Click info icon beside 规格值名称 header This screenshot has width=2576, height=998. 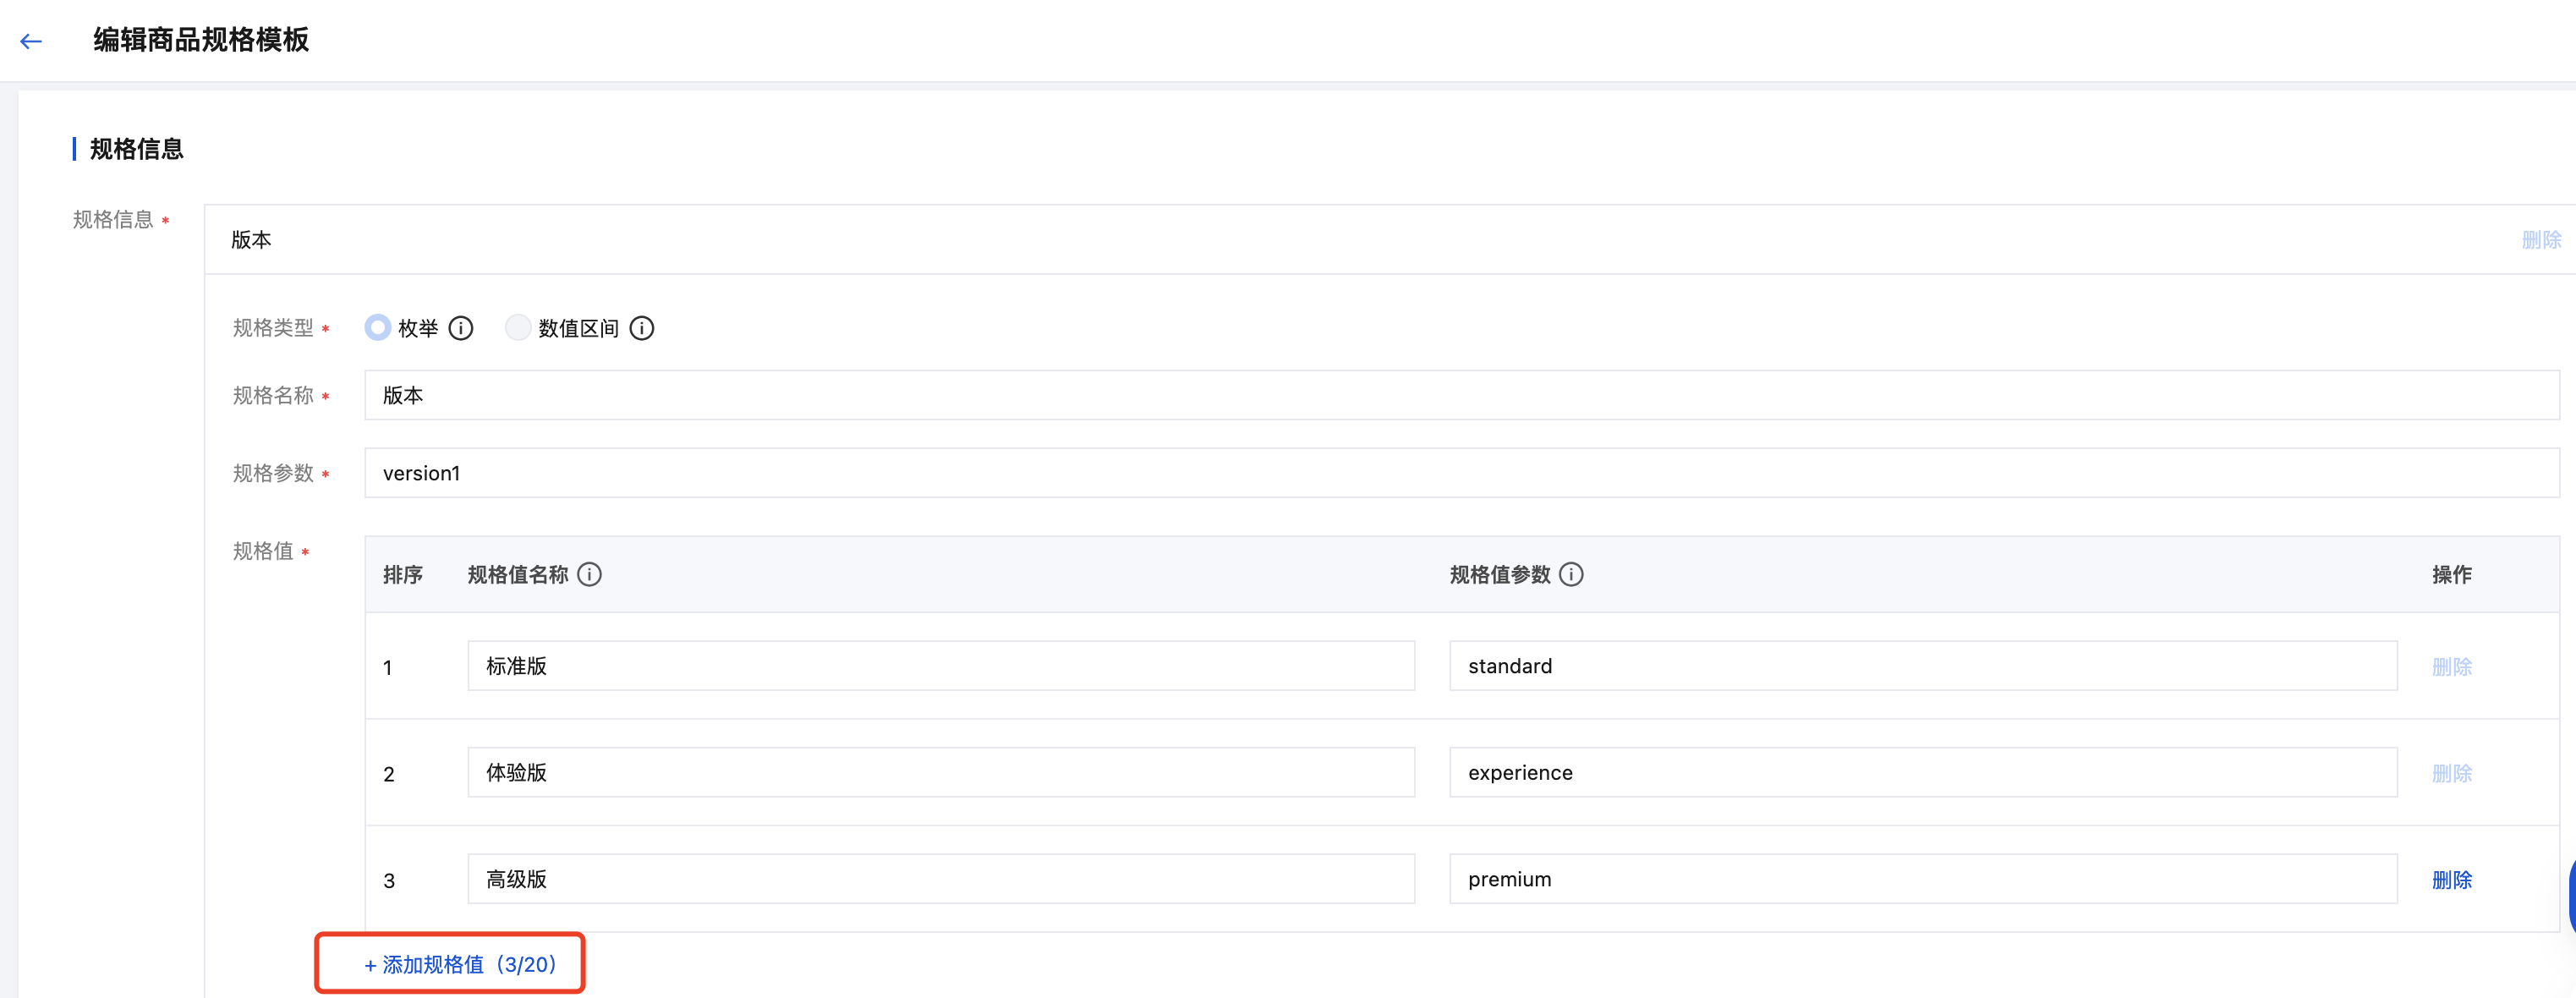590,574
